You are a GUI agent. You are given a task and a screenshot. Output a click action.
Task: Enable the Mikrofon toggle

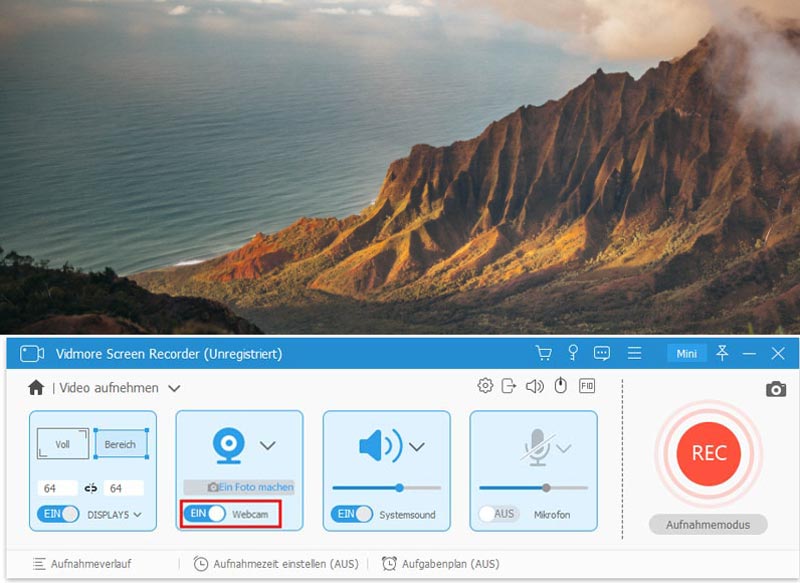coord(498,514)
